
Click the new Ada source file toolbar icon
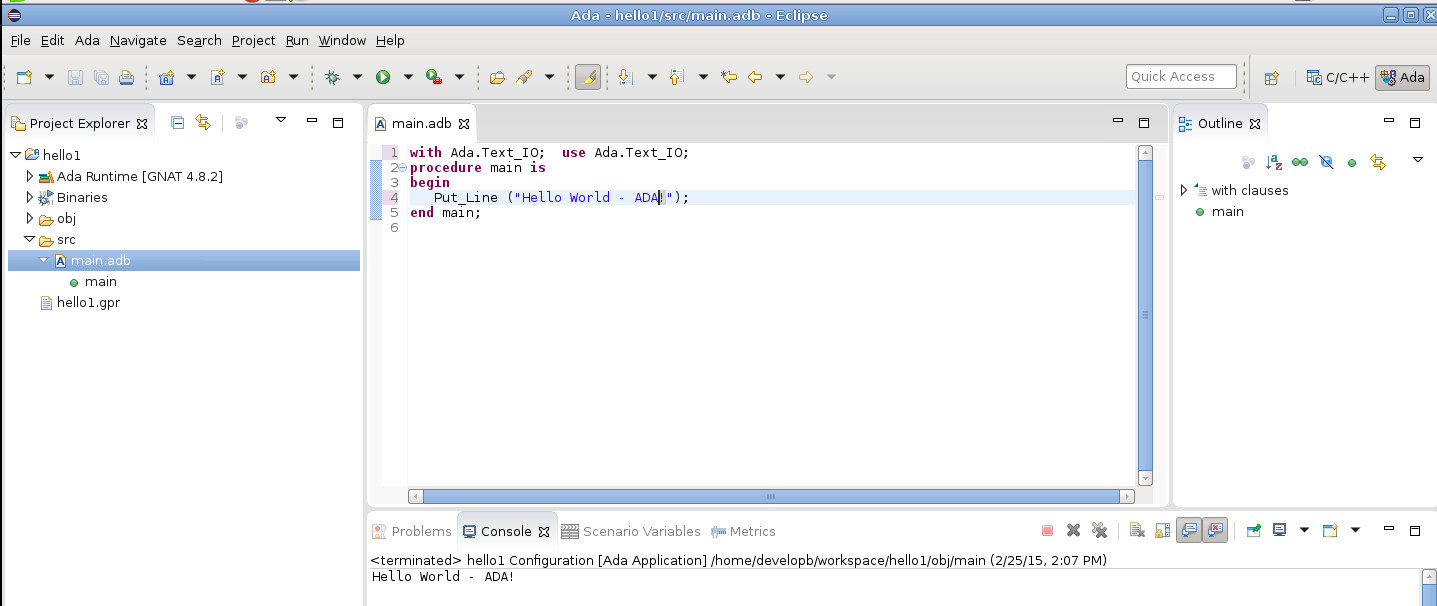point(217,77)
